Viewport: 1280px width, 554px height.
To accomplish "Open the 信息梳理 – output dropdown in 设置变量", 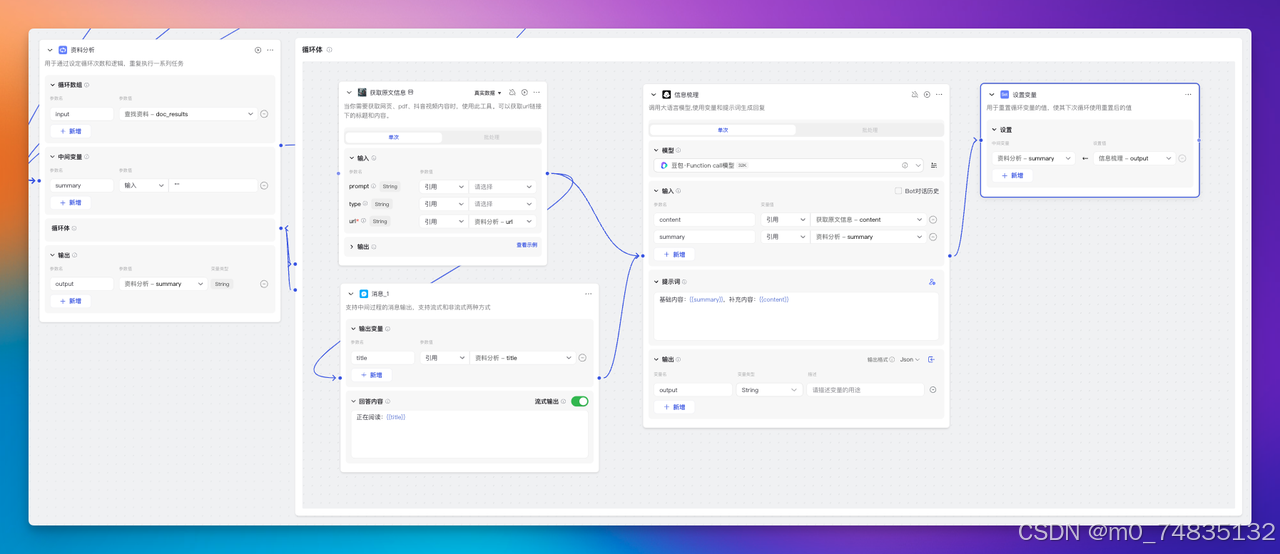I will (x=1134, y=158).
